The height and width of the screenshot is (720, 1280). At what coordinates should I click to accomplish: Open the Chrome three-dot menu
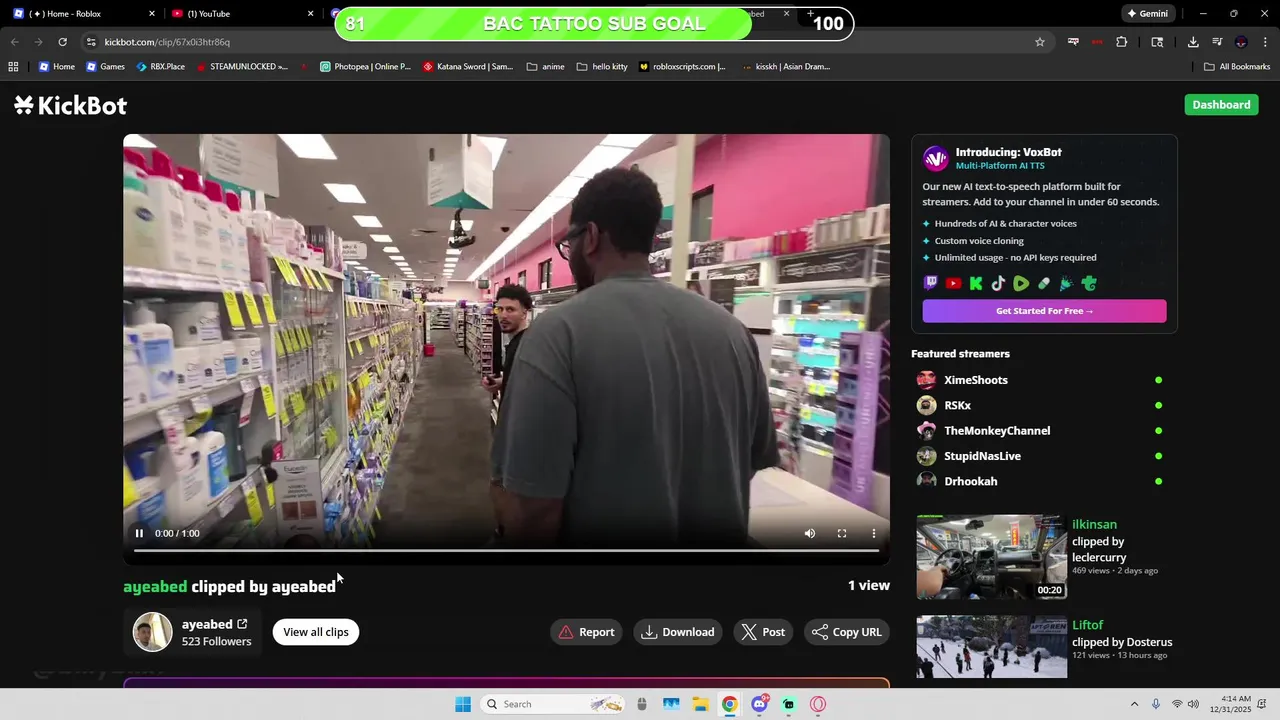click(1265, 42)
